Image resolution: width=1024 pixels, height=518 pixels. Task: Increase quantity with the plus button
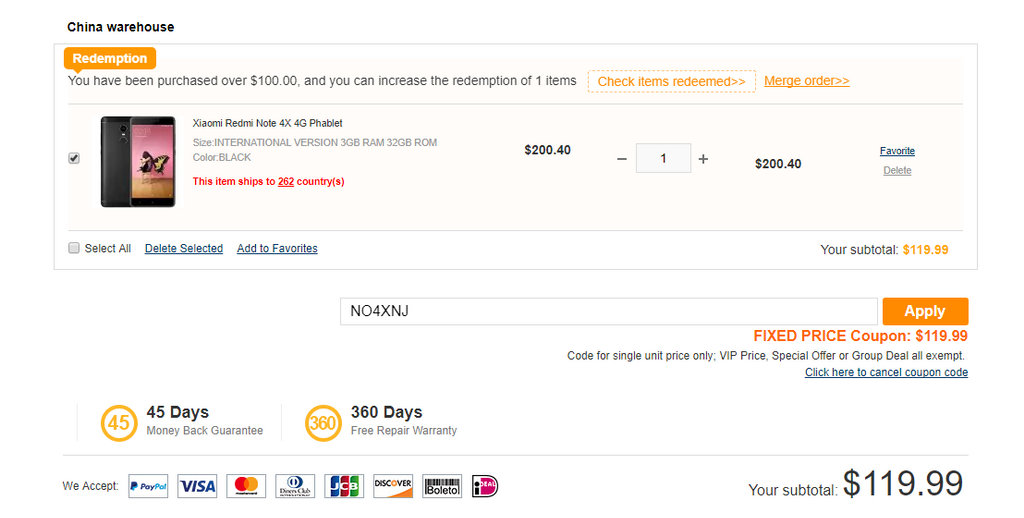[x=703, y=159]
